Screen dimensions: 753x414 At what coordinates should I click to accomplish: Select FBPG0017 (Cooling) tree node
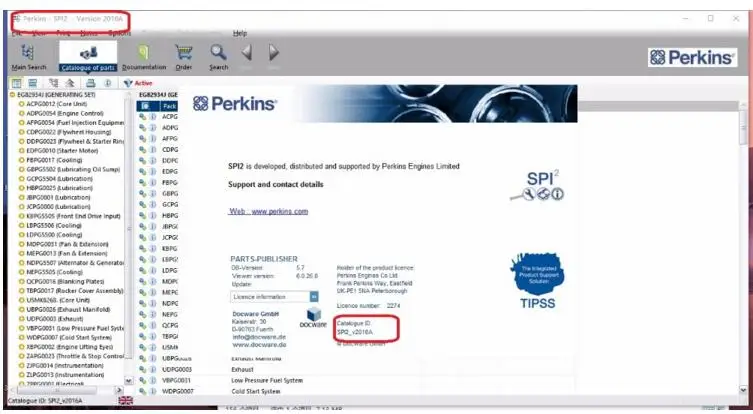tap(54, 160)
